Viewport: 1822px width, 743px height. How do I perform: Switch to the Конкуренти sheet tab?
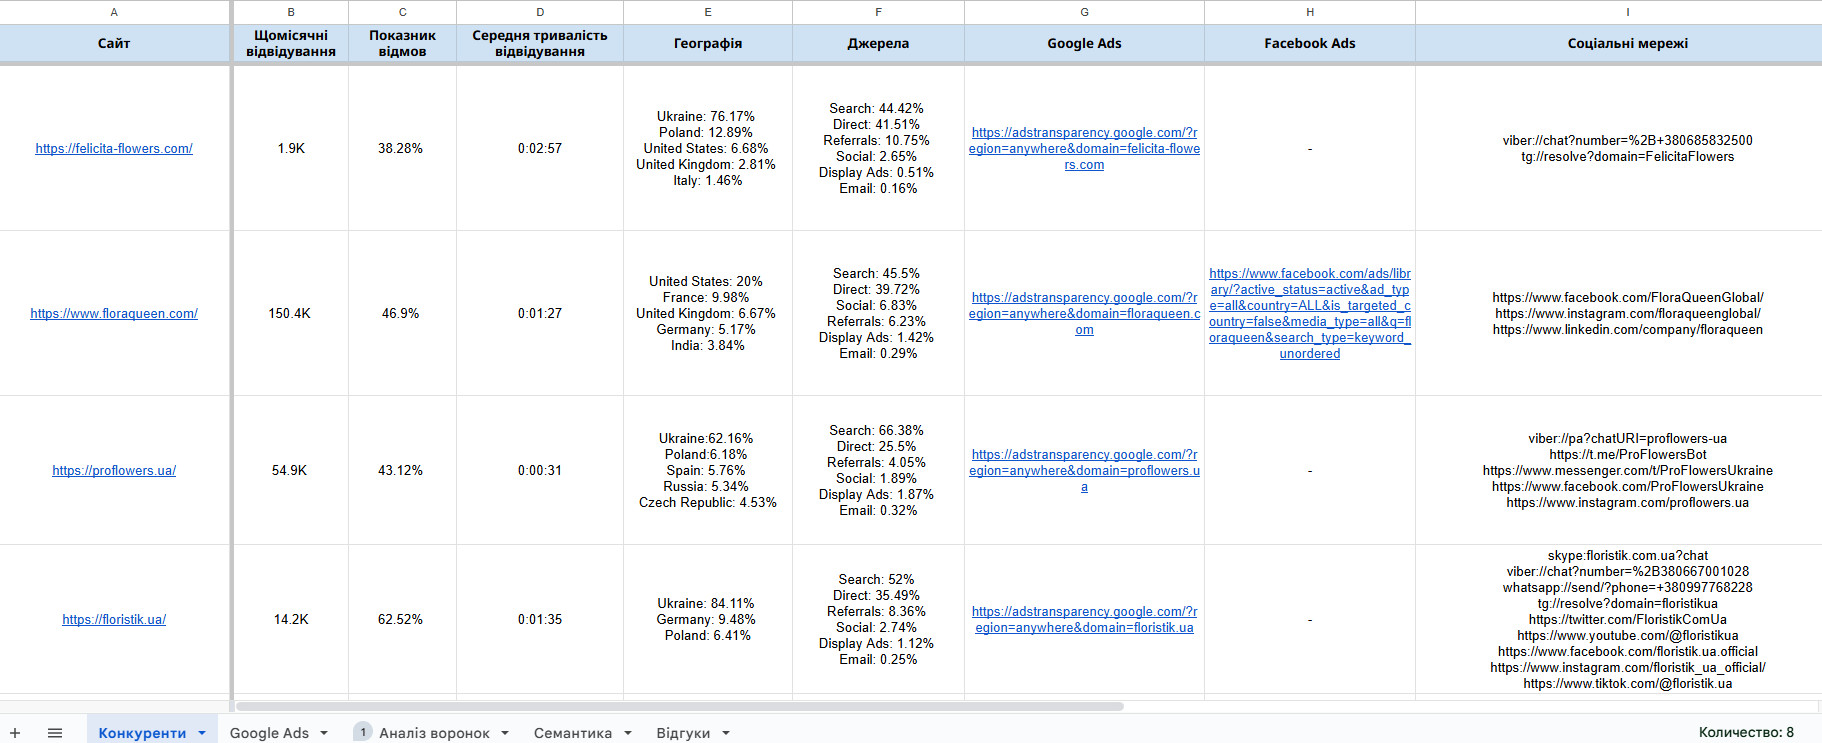pos(142,733)
